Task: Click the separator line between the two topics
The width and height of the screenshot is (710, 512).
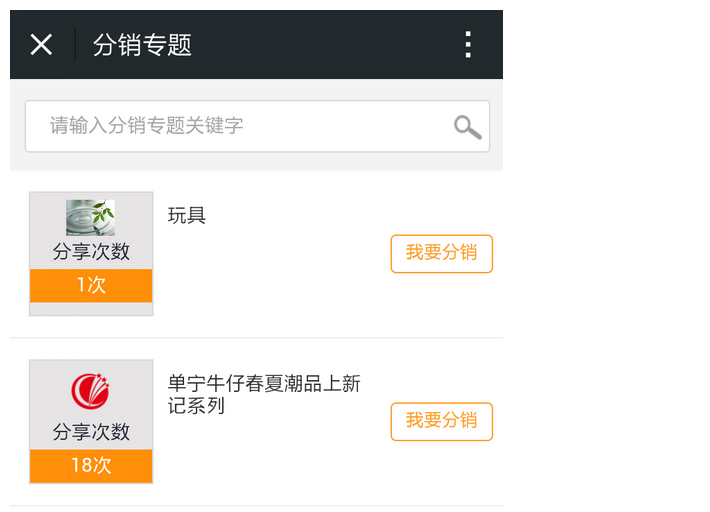Action: tap(256, 338)
